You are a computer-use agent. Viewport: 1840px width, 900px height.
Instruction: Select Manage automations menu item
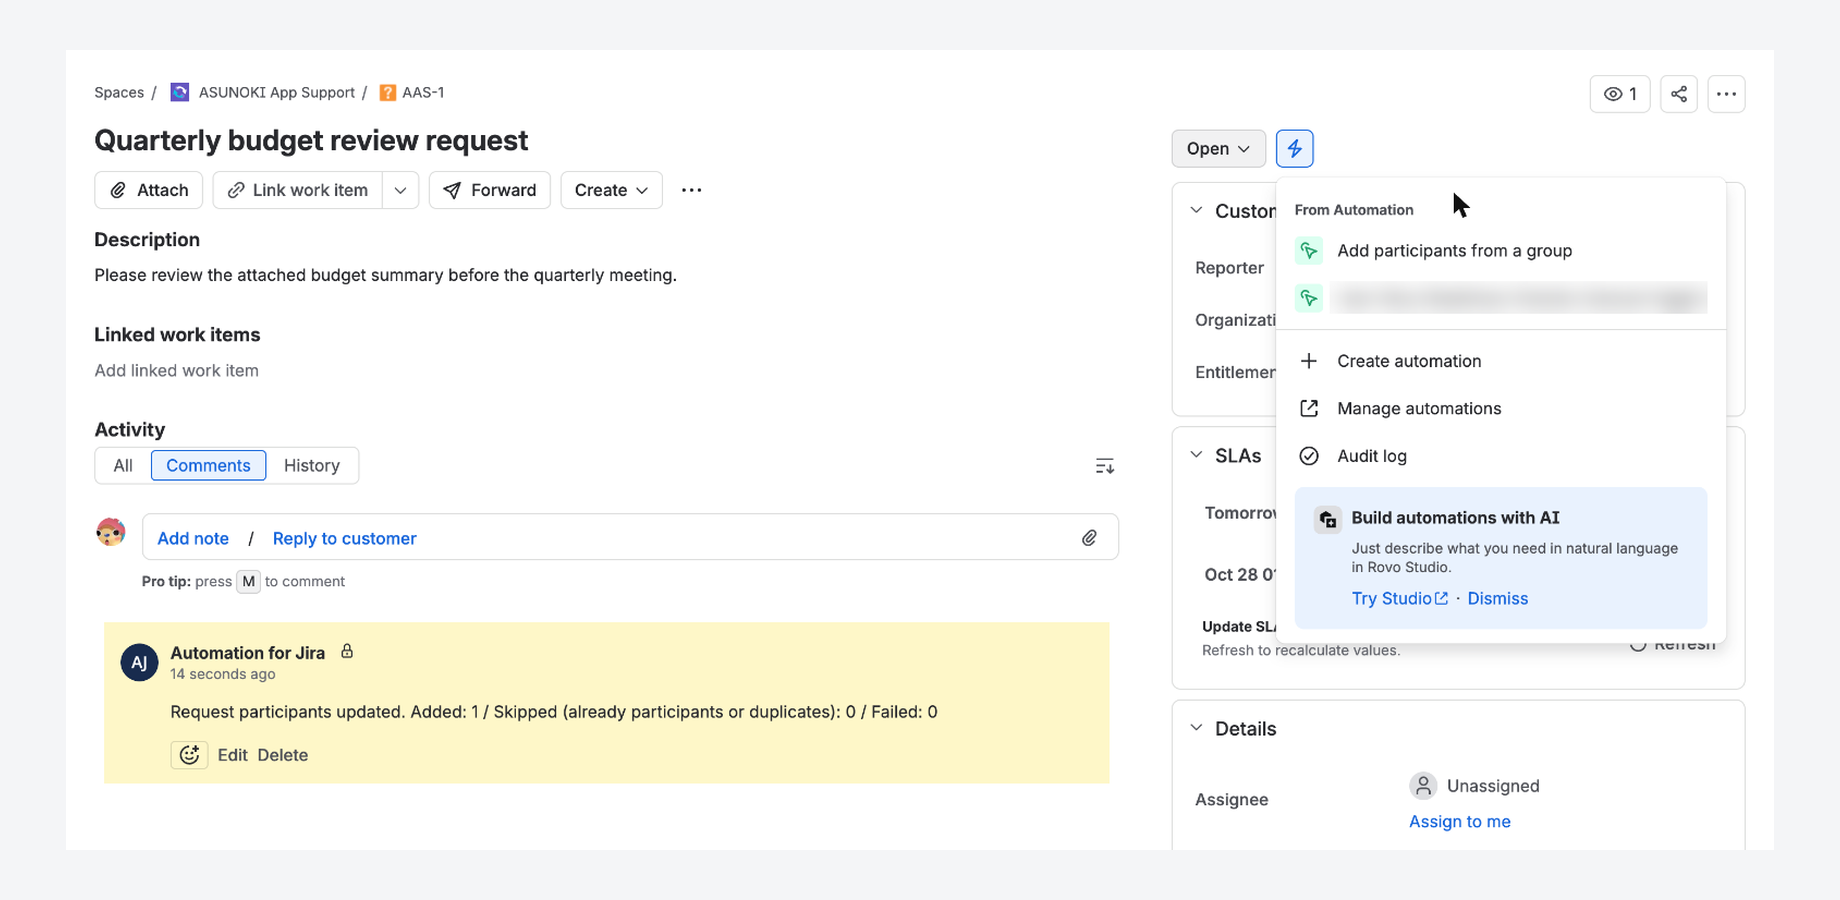coord(1500,408)
